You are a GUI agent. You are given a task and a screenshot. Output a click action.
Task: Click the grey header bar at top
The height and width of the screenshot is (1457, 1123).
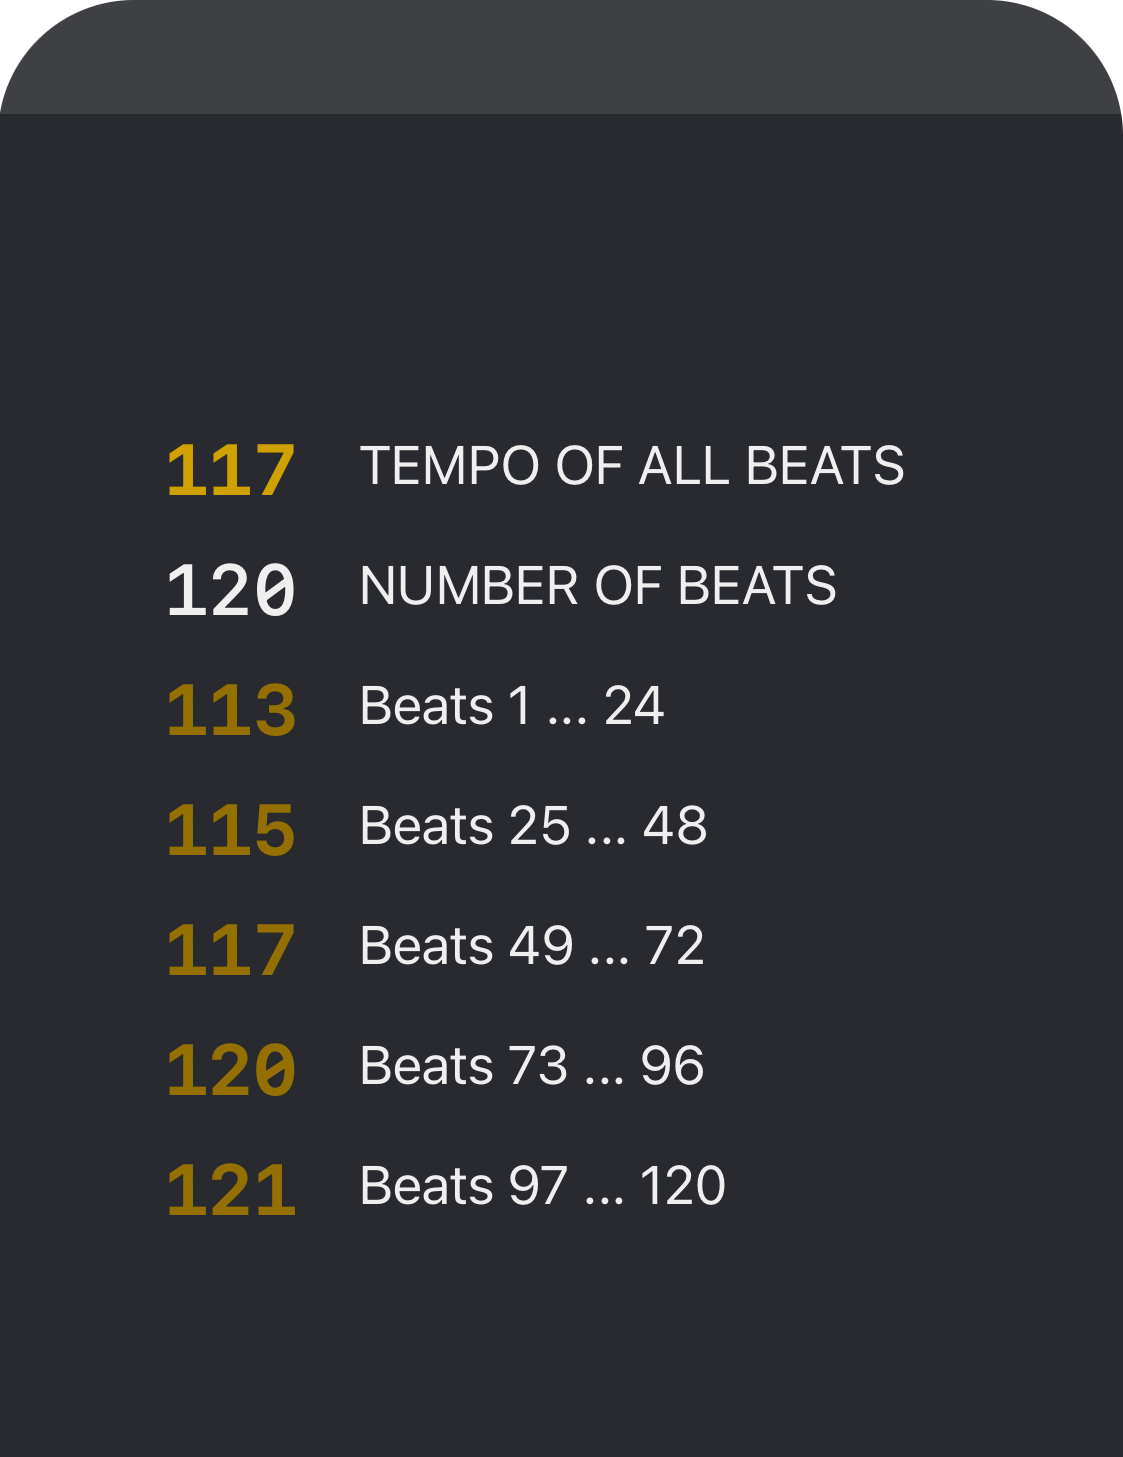tap(561, 57)
